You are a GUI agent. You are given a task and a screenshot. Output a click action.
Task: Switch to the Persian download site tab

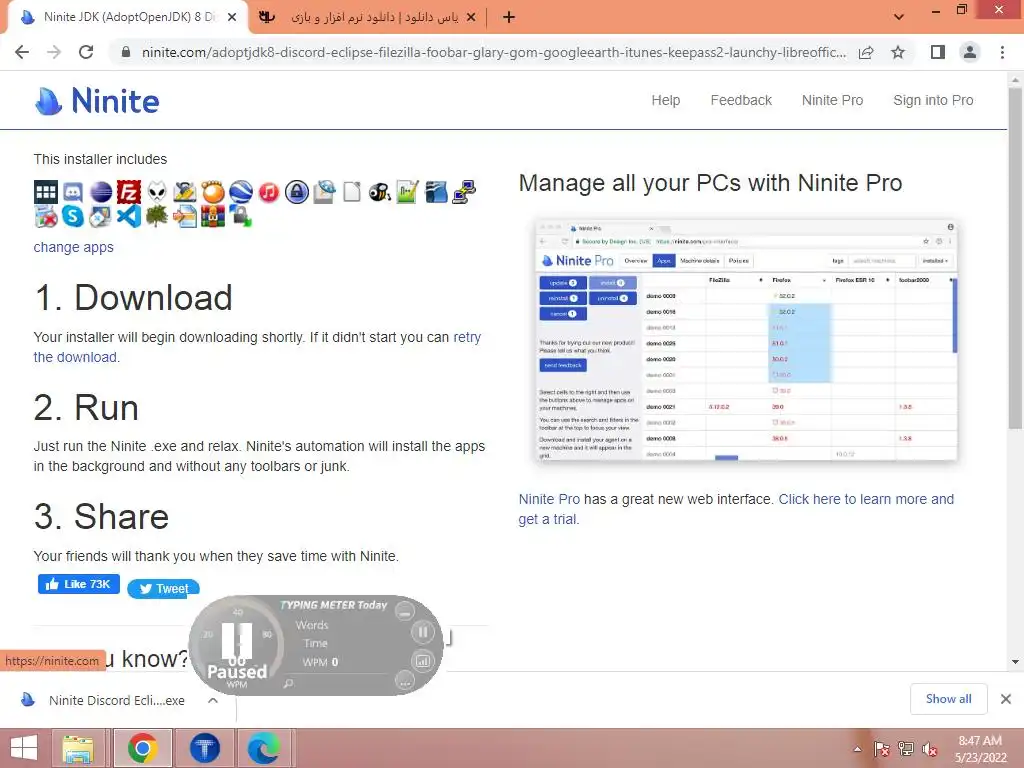click(367, 17)
